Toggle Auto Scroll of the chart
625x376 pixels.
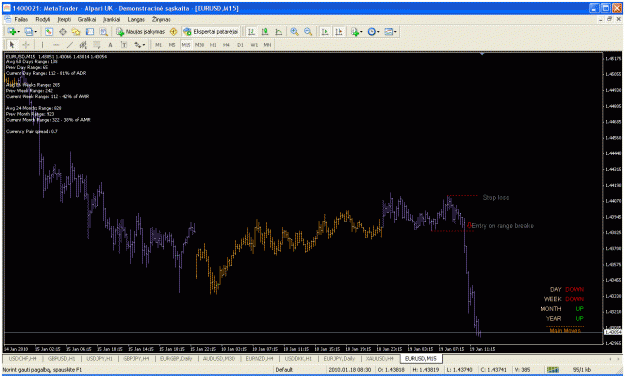(x=325, y=31)
